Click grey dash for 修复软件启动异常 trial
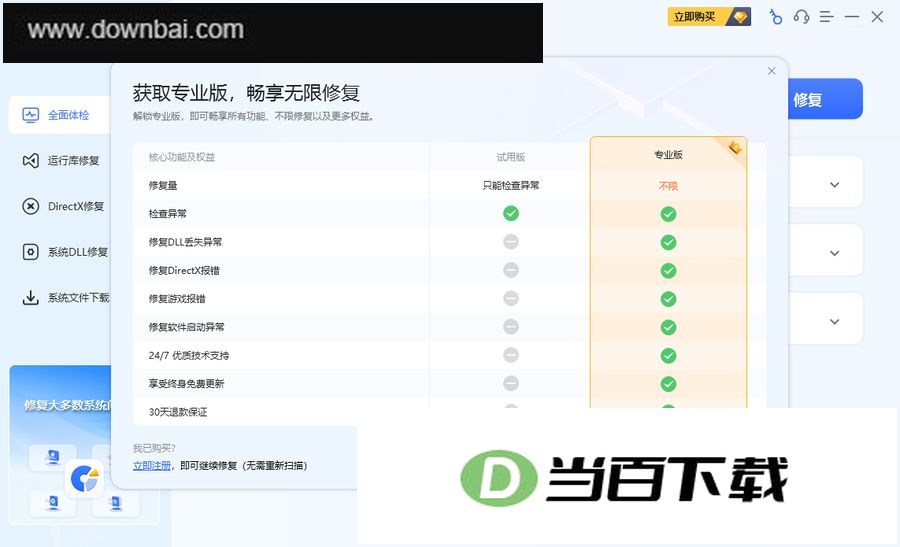This screenshot has width=900, height=547. (511, 327)
